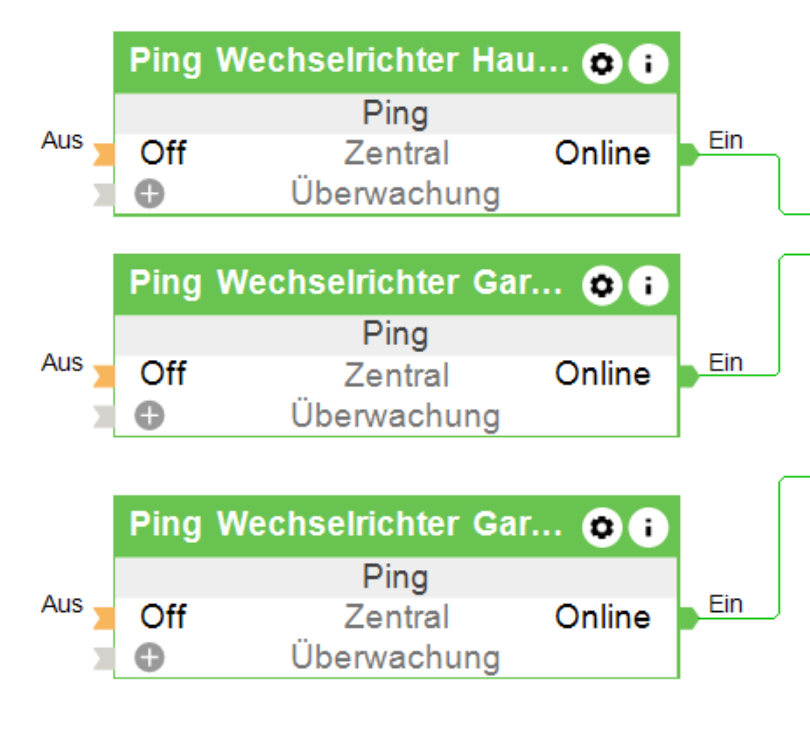Open settings gear of Wechselrichter Hau block
Image resolution: width=810 pixels, height=756 pixels.
[601, 64]
